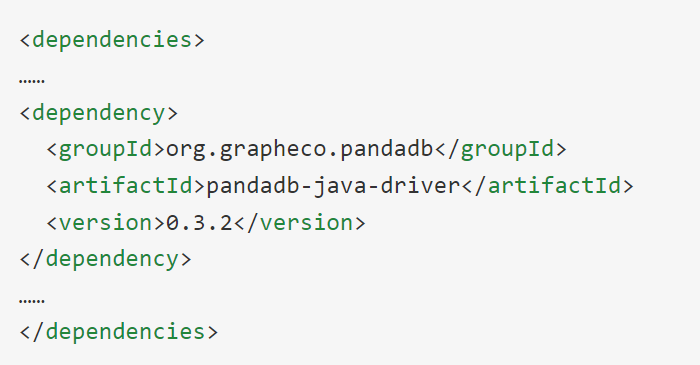Click the closing </version> tag
The width and height of the screenshot is (700, 365).
click(x=300, y=223)
